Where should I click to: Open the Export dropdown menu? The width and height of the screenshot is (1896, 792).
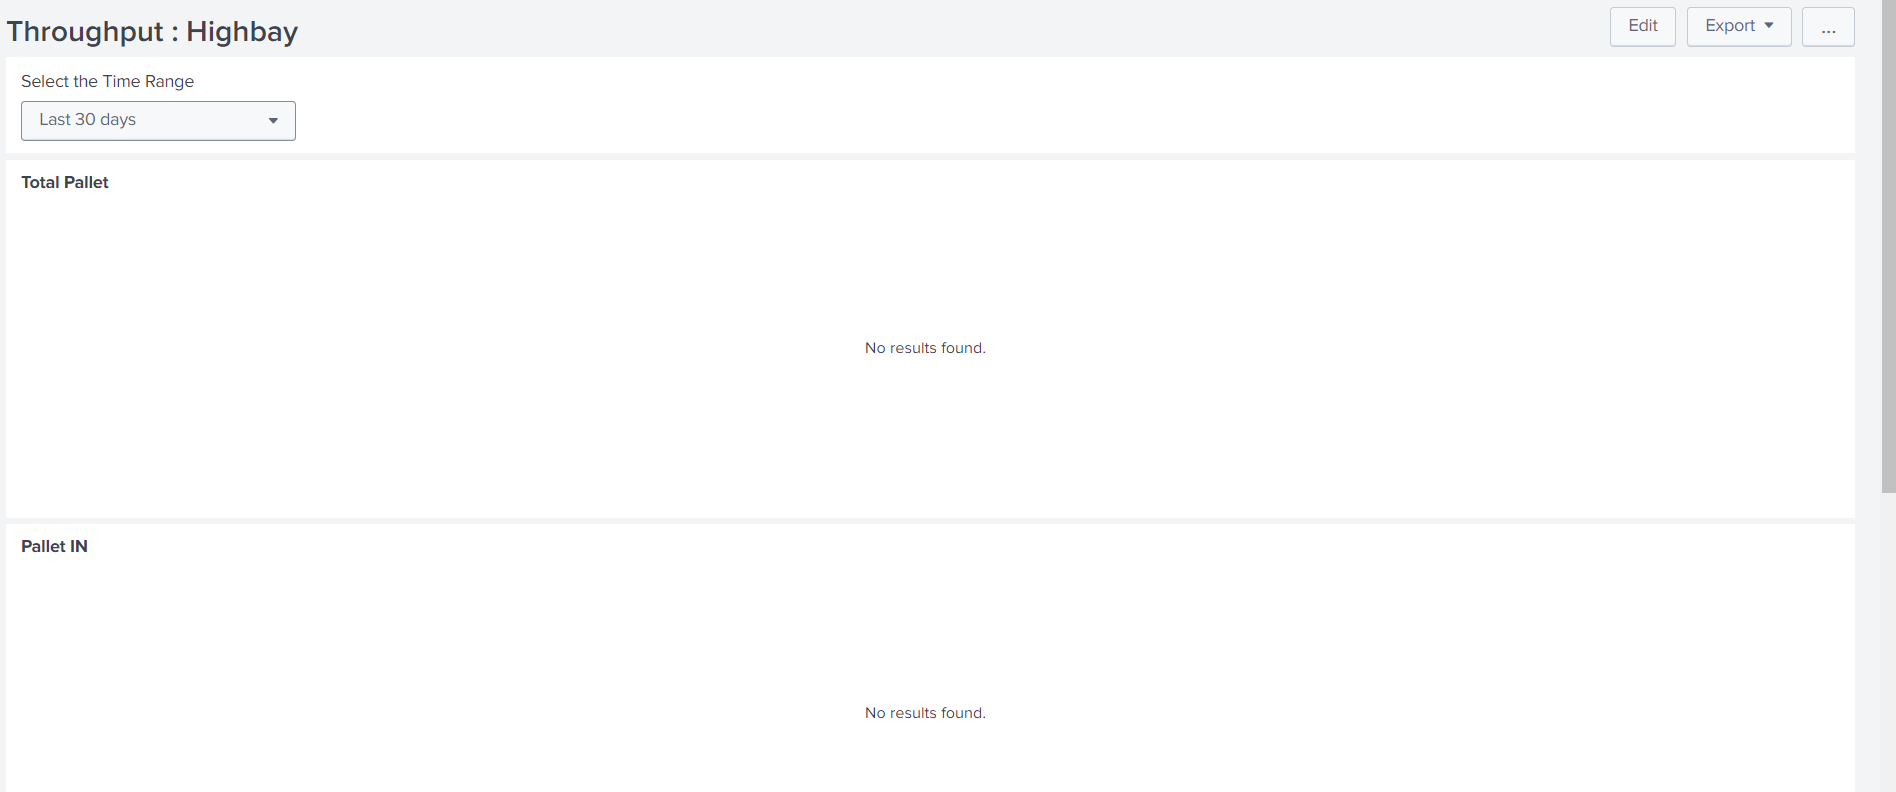1738,27
